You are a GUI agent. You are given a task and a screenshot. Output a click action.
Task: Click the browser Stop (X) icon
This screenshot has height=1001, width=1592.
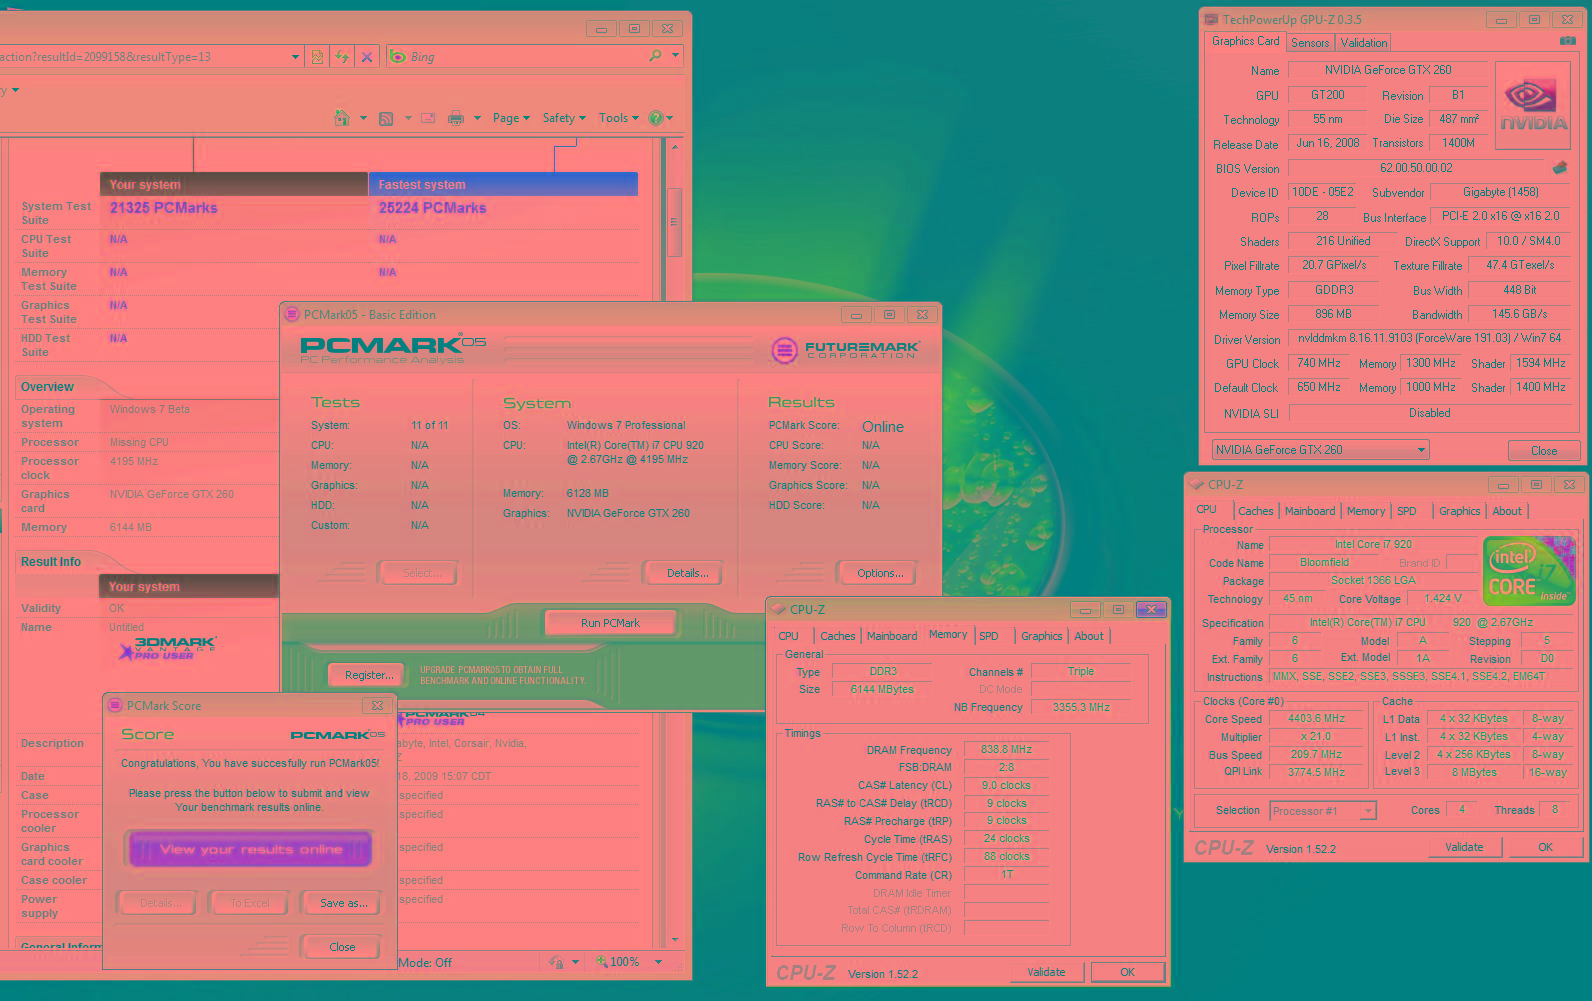(367, 57)
